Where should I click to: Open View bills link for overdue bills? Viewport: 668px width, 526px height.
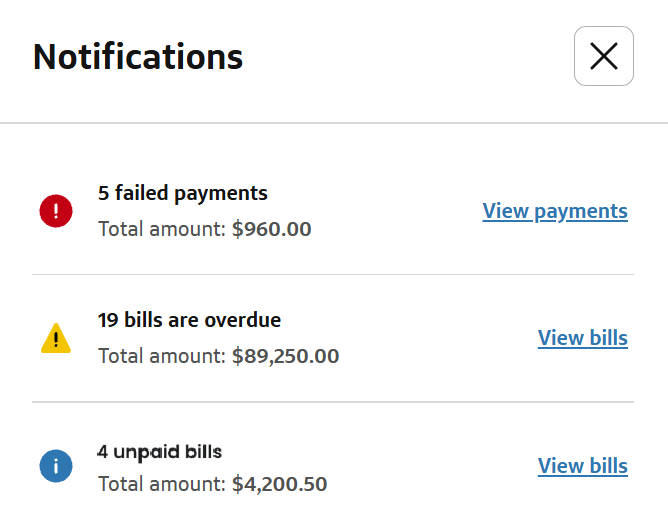coord(582,338)
